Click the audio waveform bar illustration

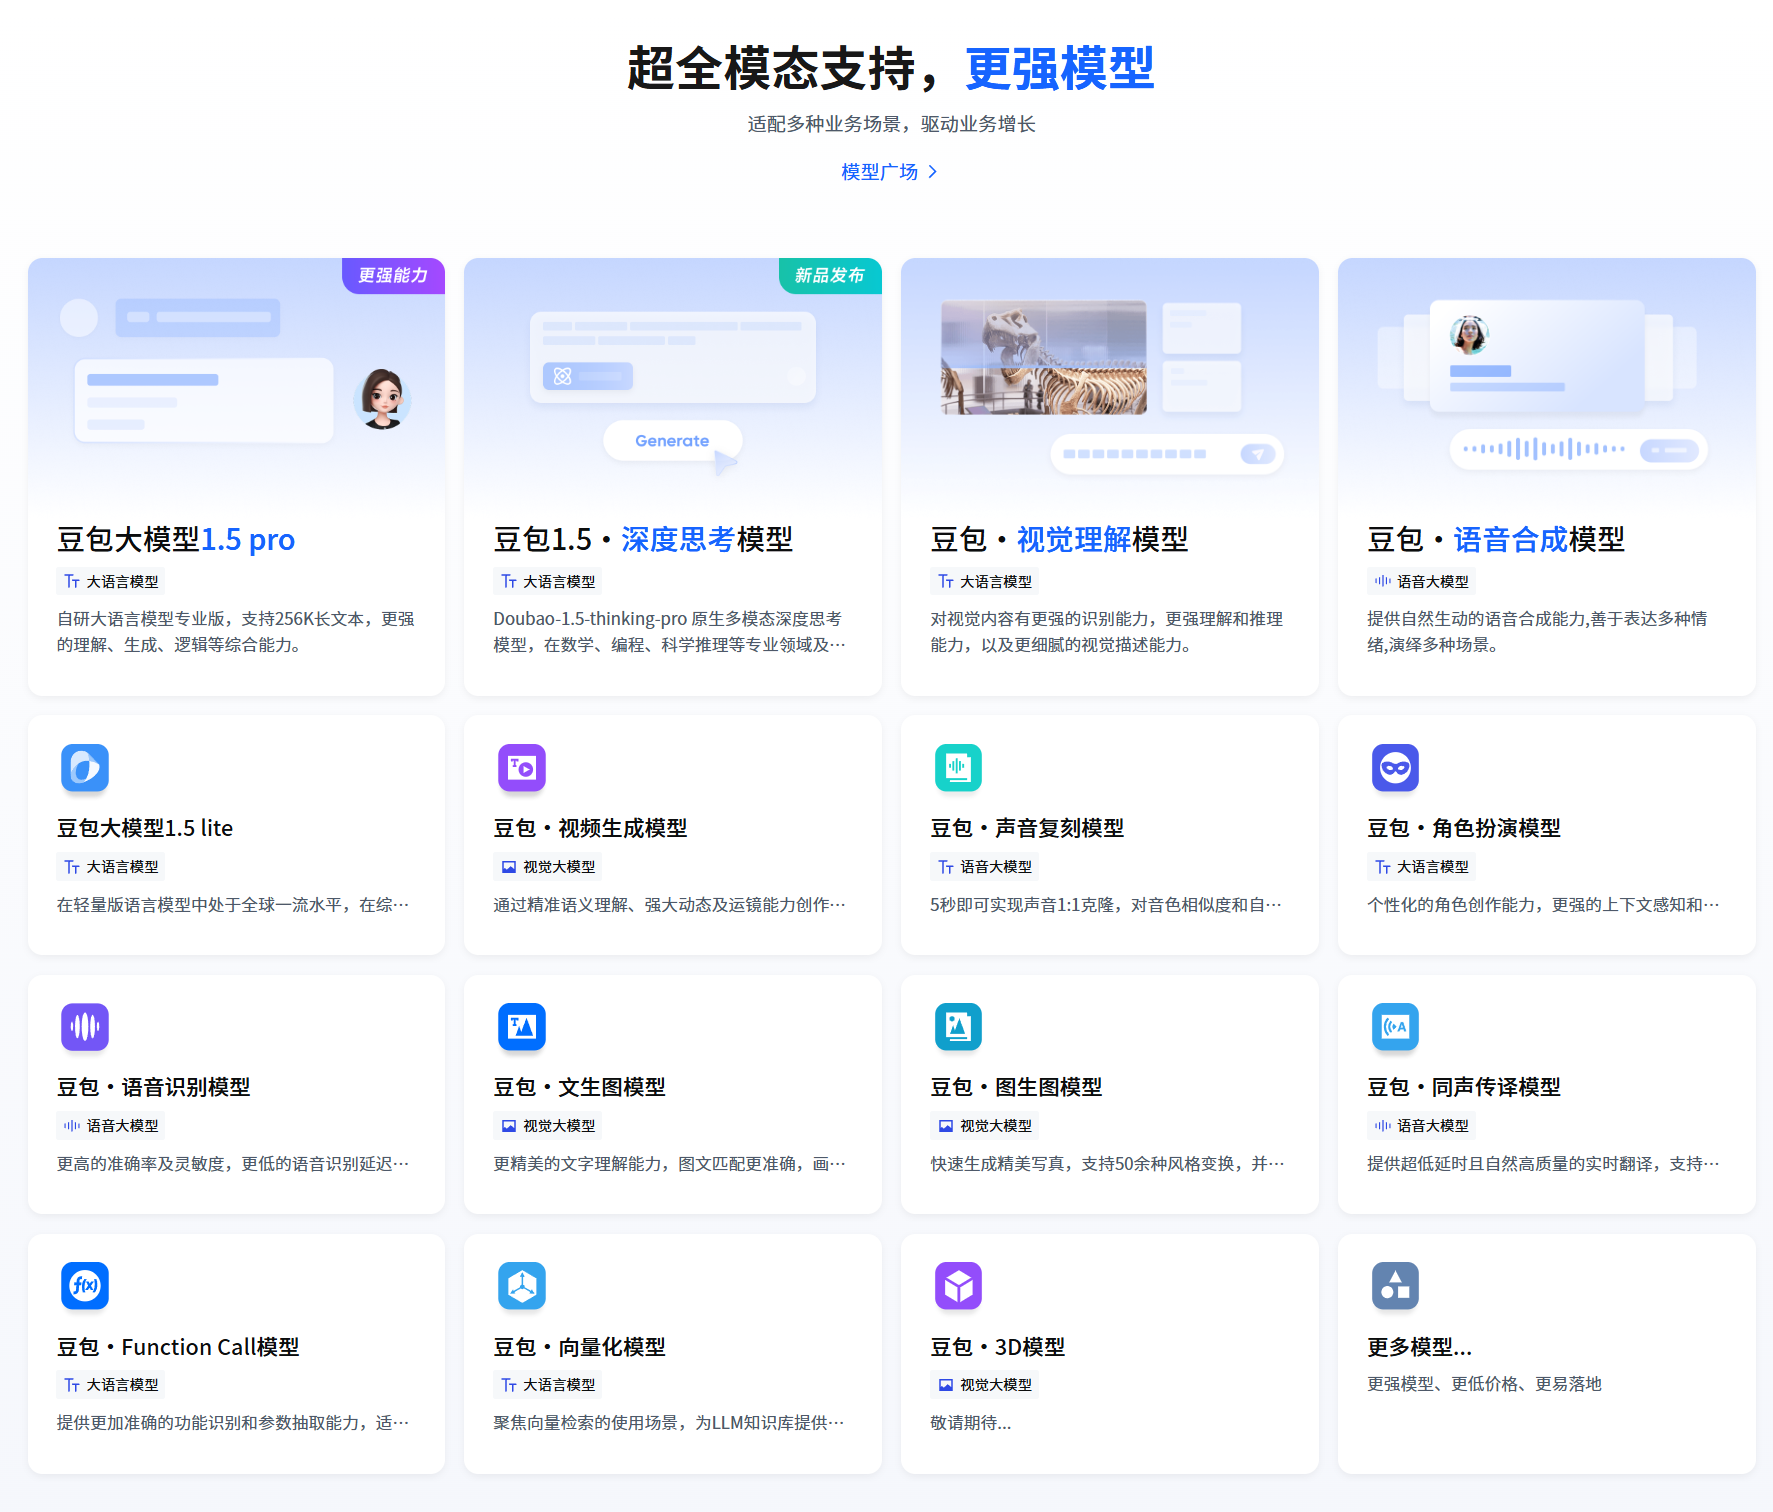(1578, 449)
